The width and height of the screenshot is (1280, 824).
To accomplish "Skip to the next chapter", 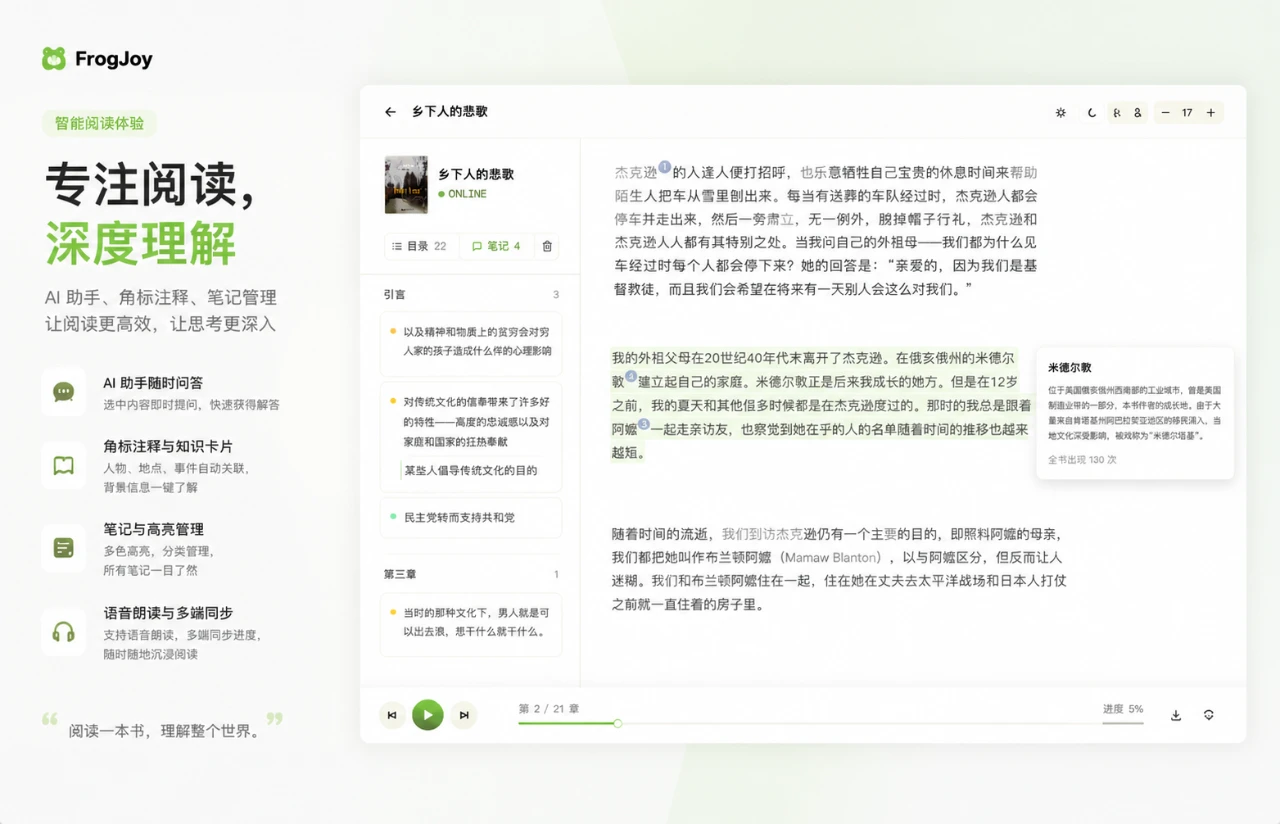I will pyautogui.click(x=464, y=715).
